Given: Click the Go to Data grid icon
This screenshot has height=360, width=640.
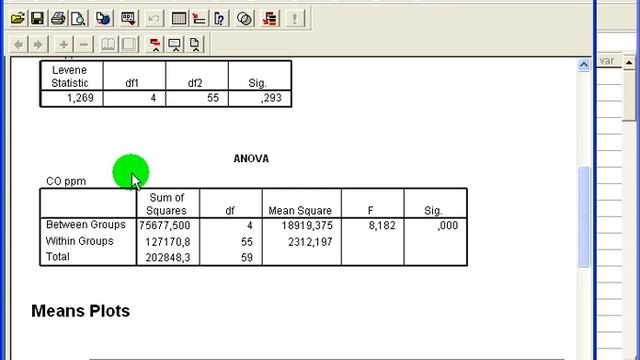Looking at the screenshot, I should [179, 18].
